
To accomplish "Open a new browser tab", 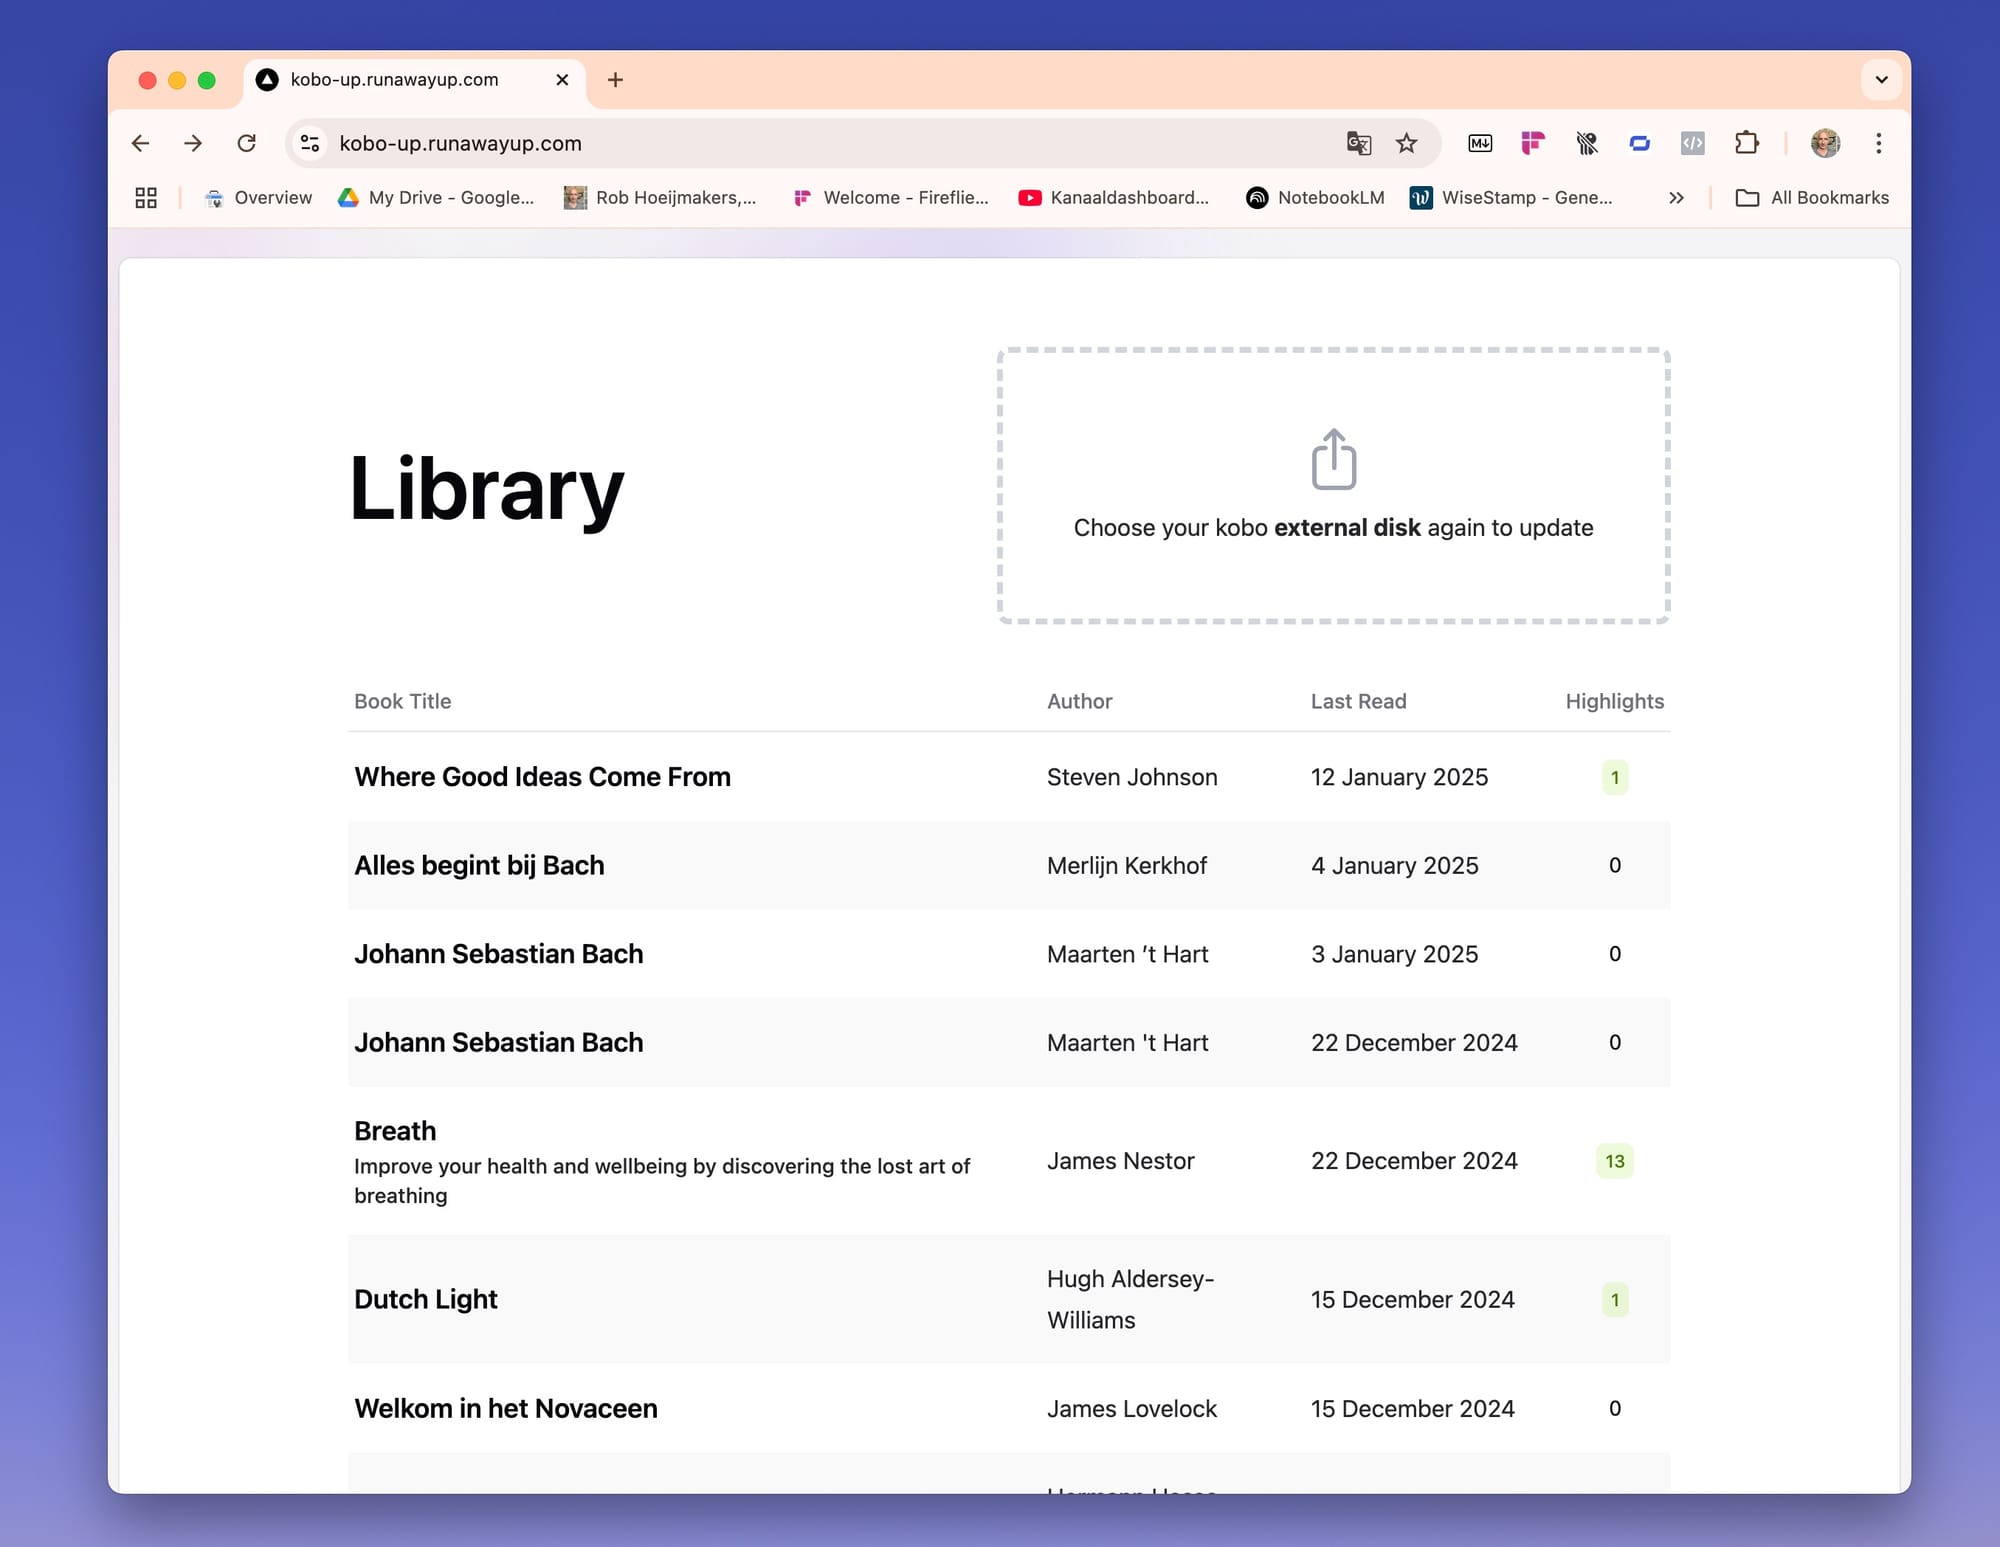I will tap(615, 80).
